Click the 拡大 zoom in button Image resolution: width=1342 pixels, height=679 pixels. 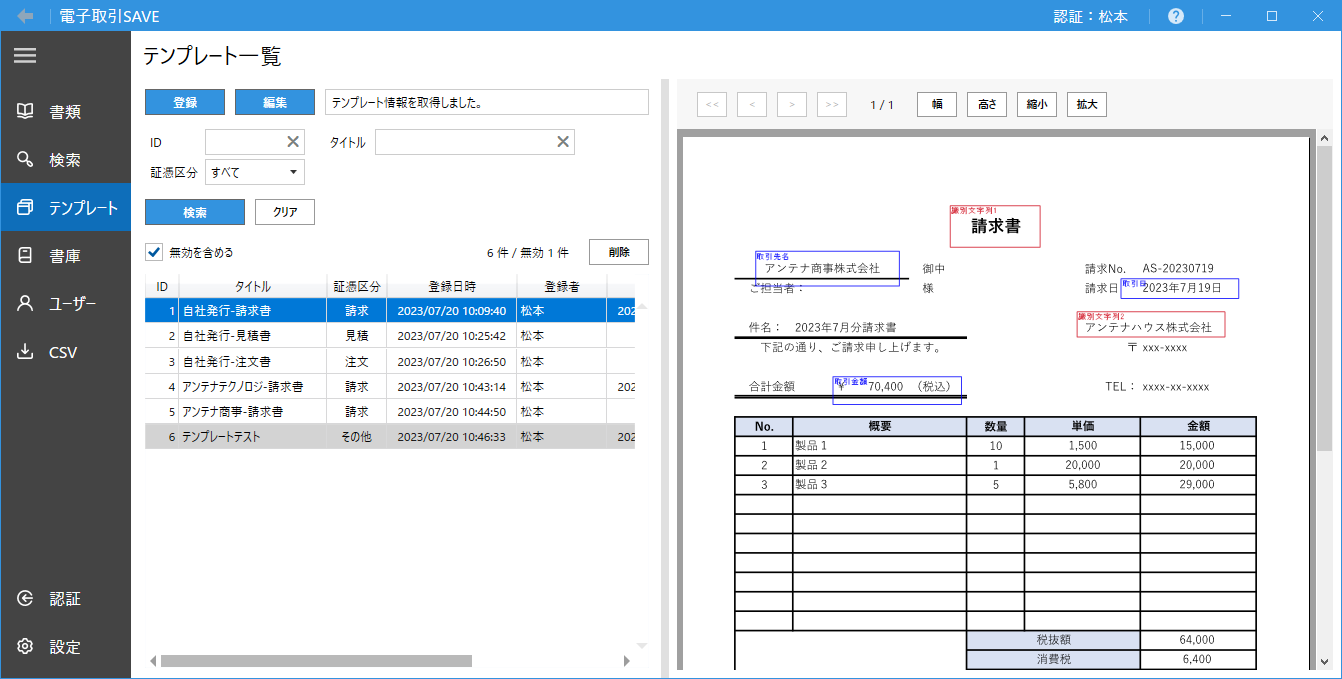(x=1087, y=105)
